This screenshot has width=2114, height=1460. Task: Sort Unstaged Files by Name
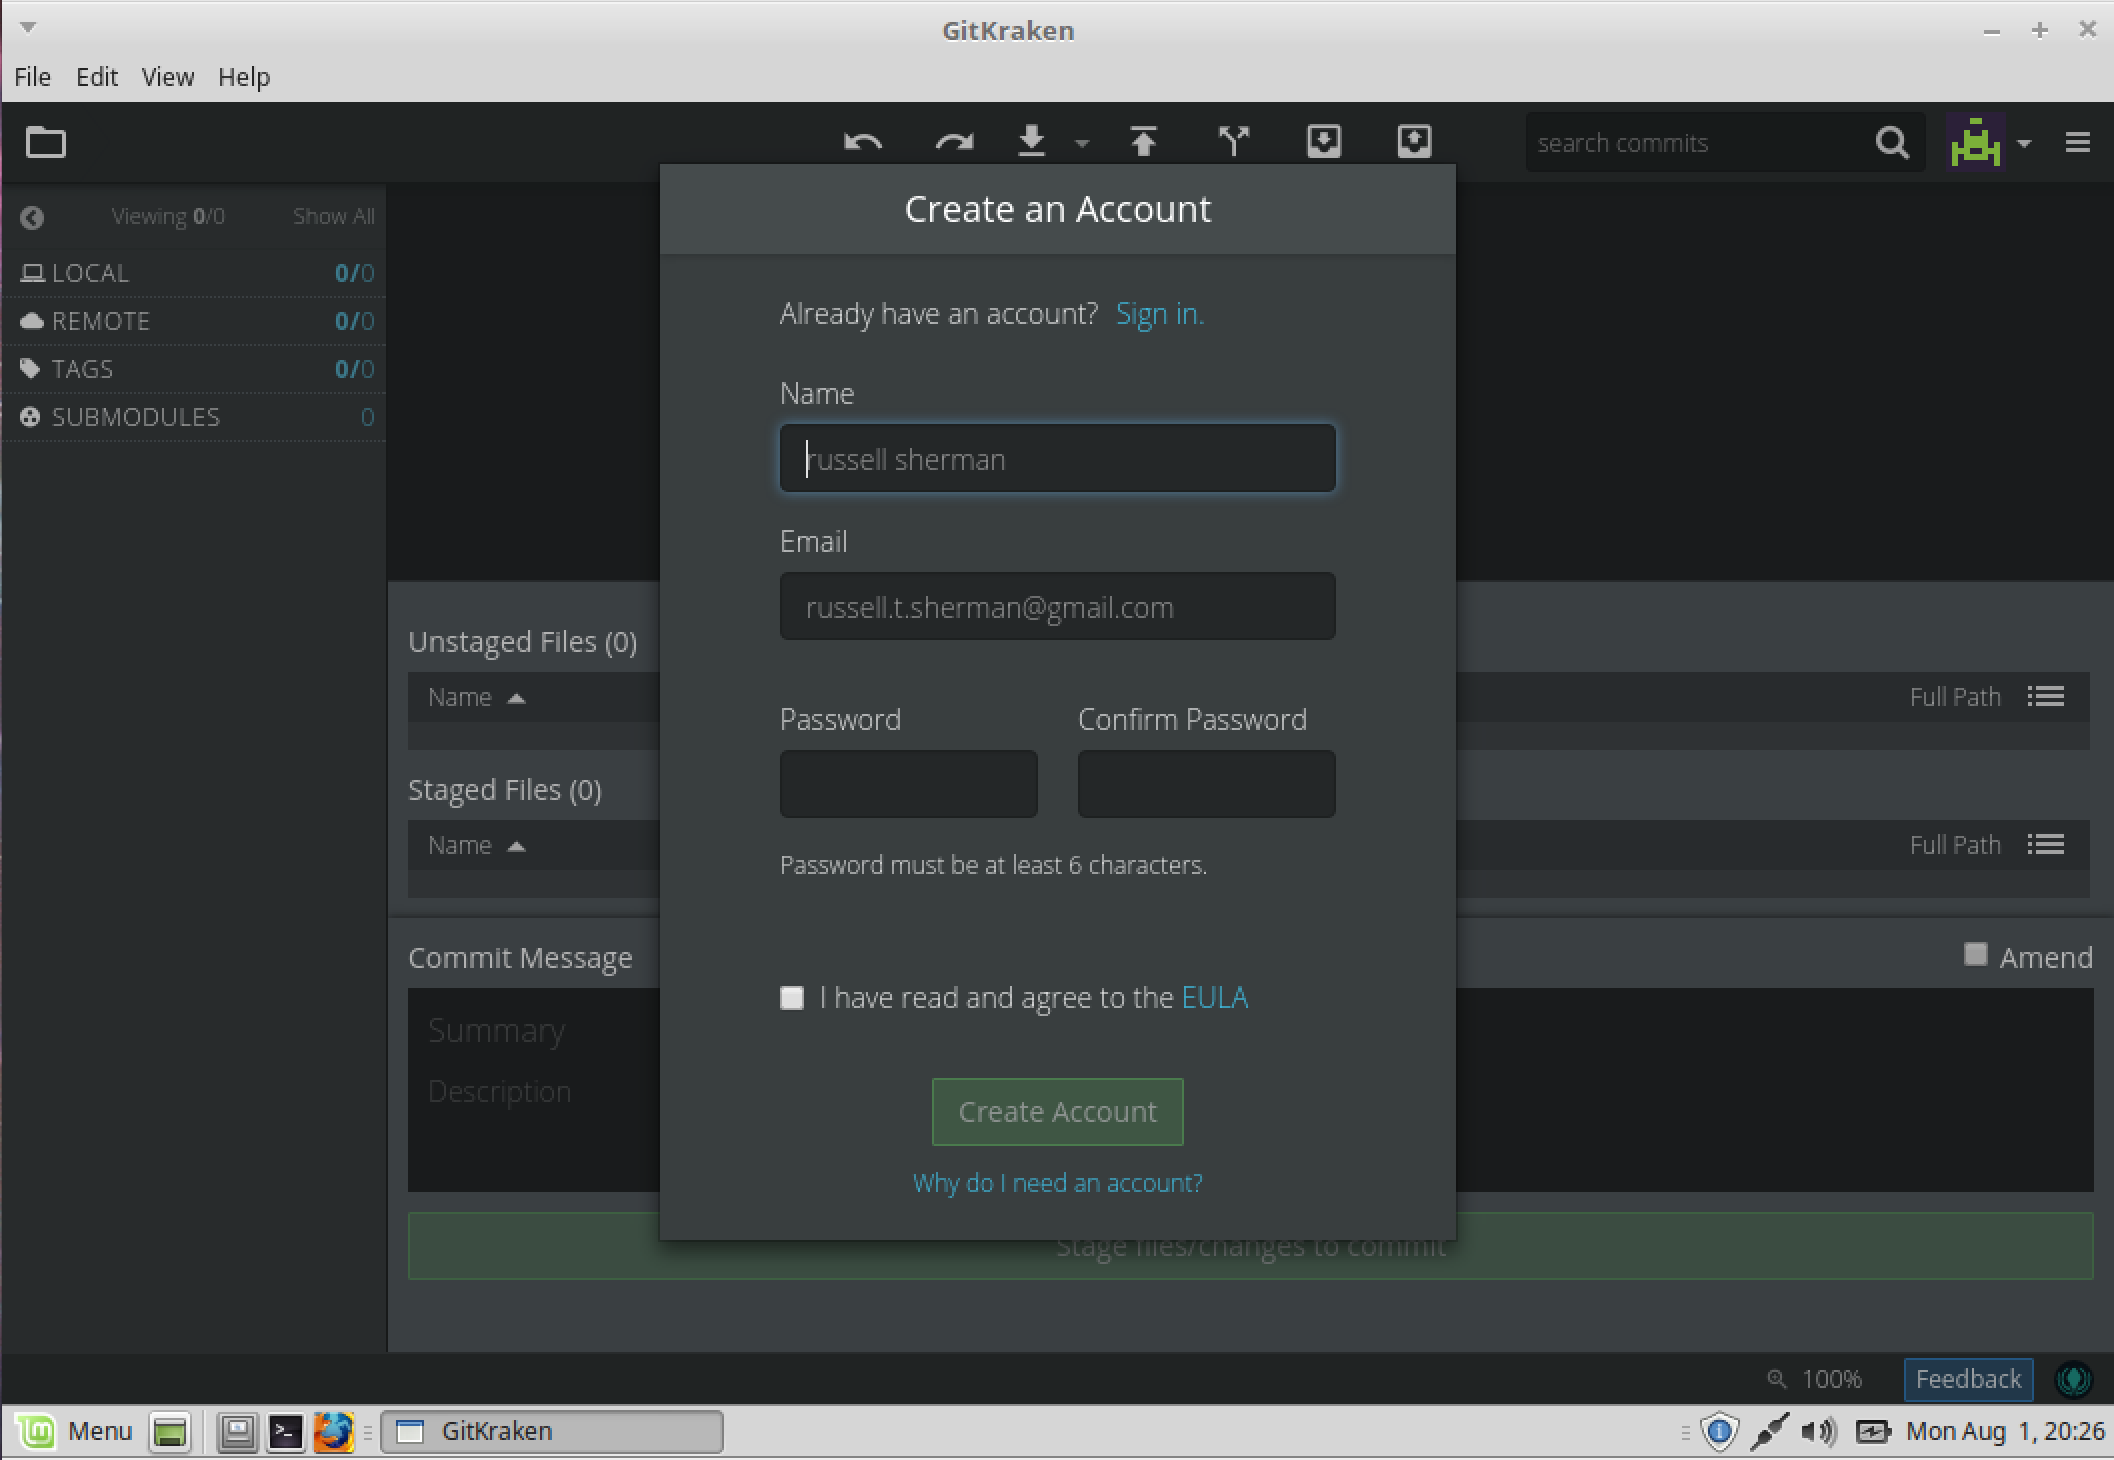tap(476, 697)
